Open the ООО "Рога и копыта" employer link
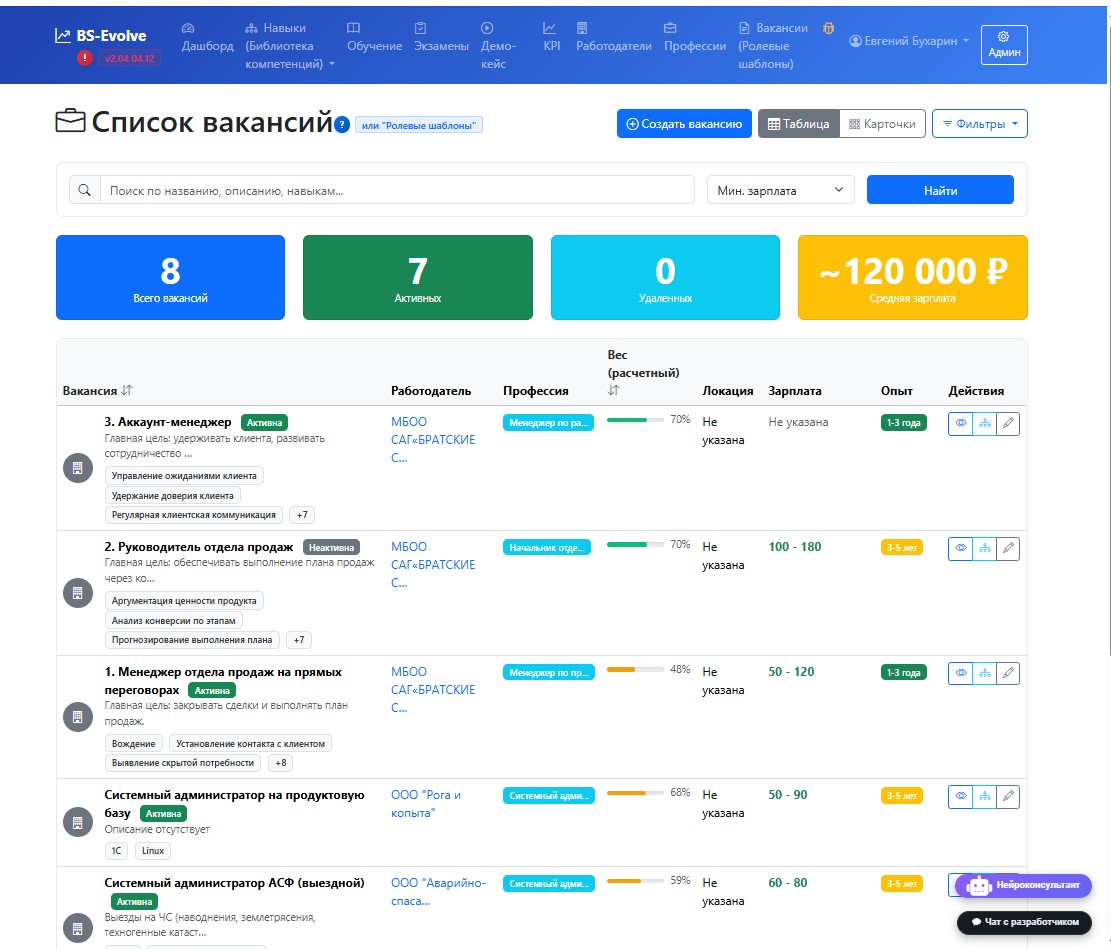This screenshot has height=949, width=1111. pyautogui.click(x=426, y=804)
